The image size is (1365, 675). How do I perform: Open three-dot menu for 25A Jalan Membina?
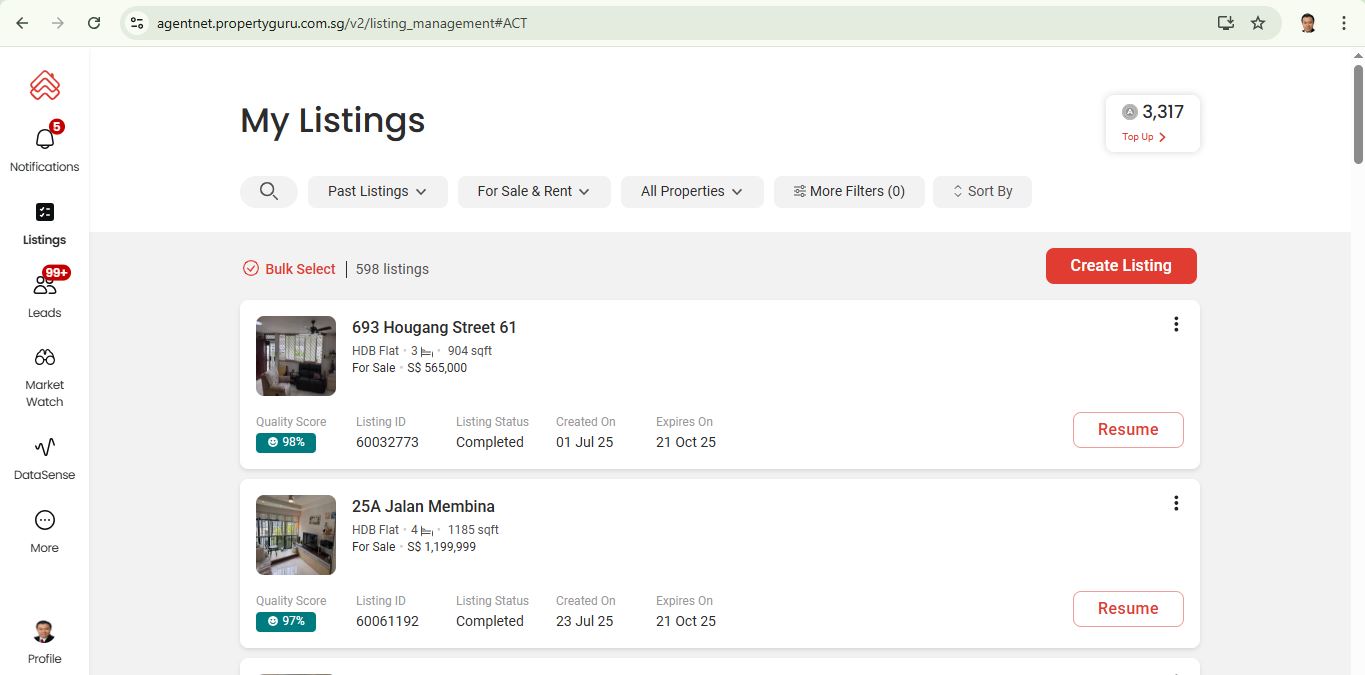[1176, 503]
